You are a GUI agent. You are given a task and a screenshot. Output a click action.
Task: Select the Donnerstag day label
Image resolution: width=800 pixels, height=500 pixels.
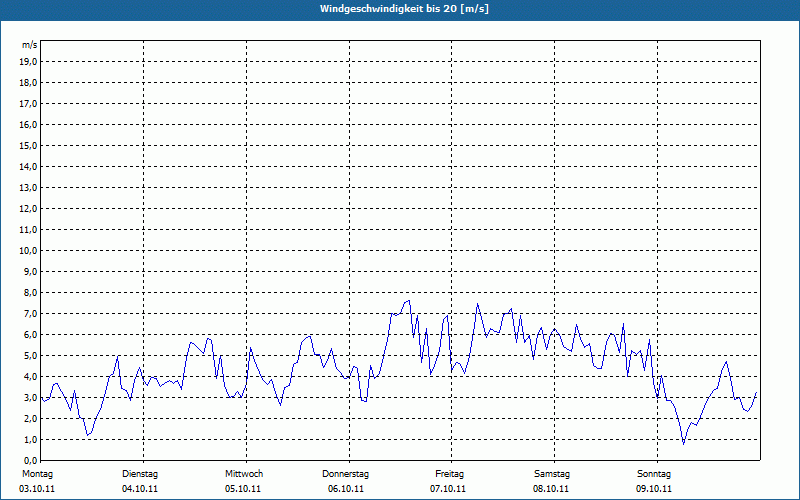[x=345, y=474]
